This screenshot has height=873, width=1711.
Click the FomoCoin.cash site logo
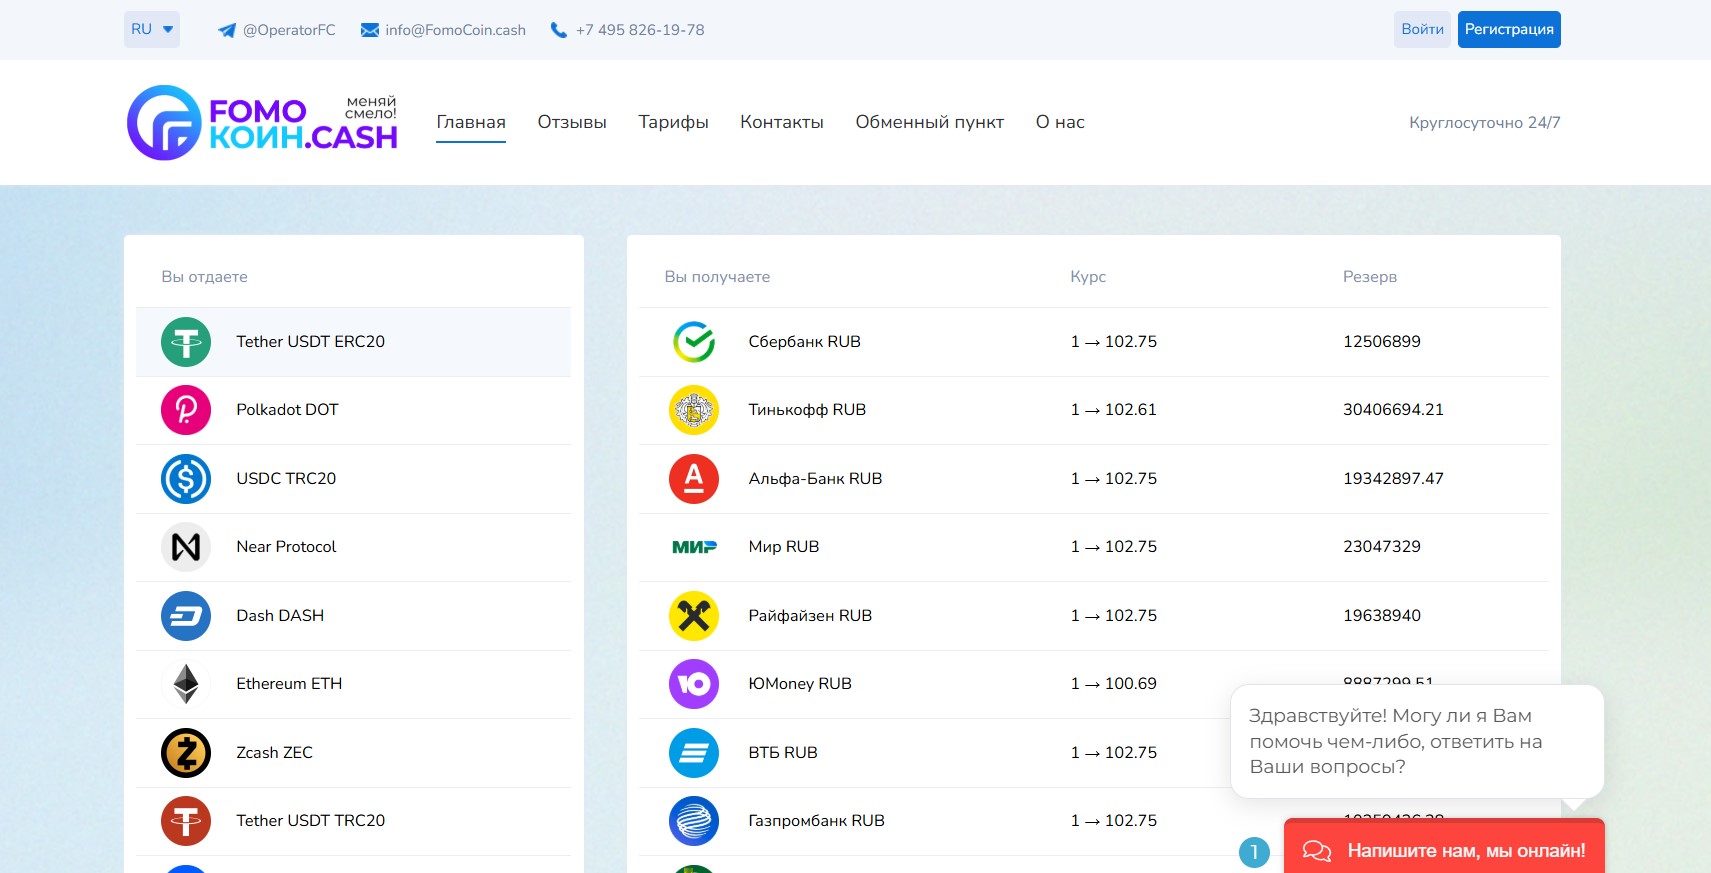262,123
